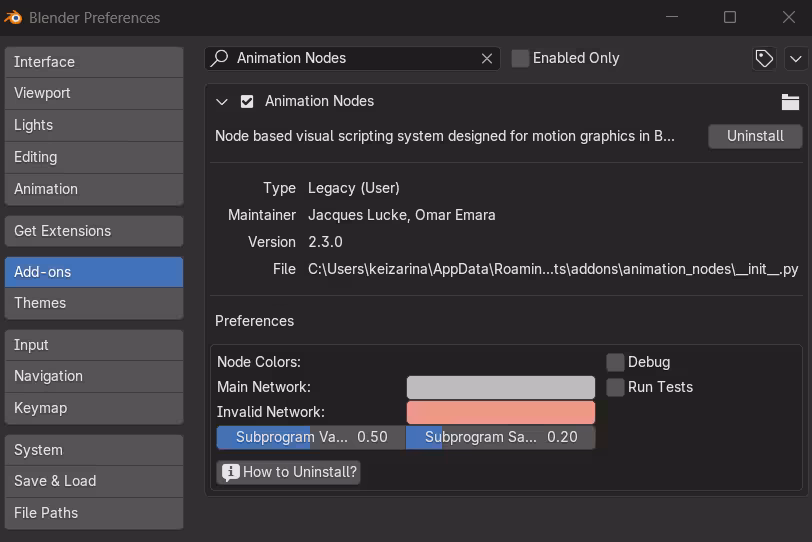This screenshot has height=542, width=812.
Task: Click the add-on file path text
Action: [x=553, y=269]
